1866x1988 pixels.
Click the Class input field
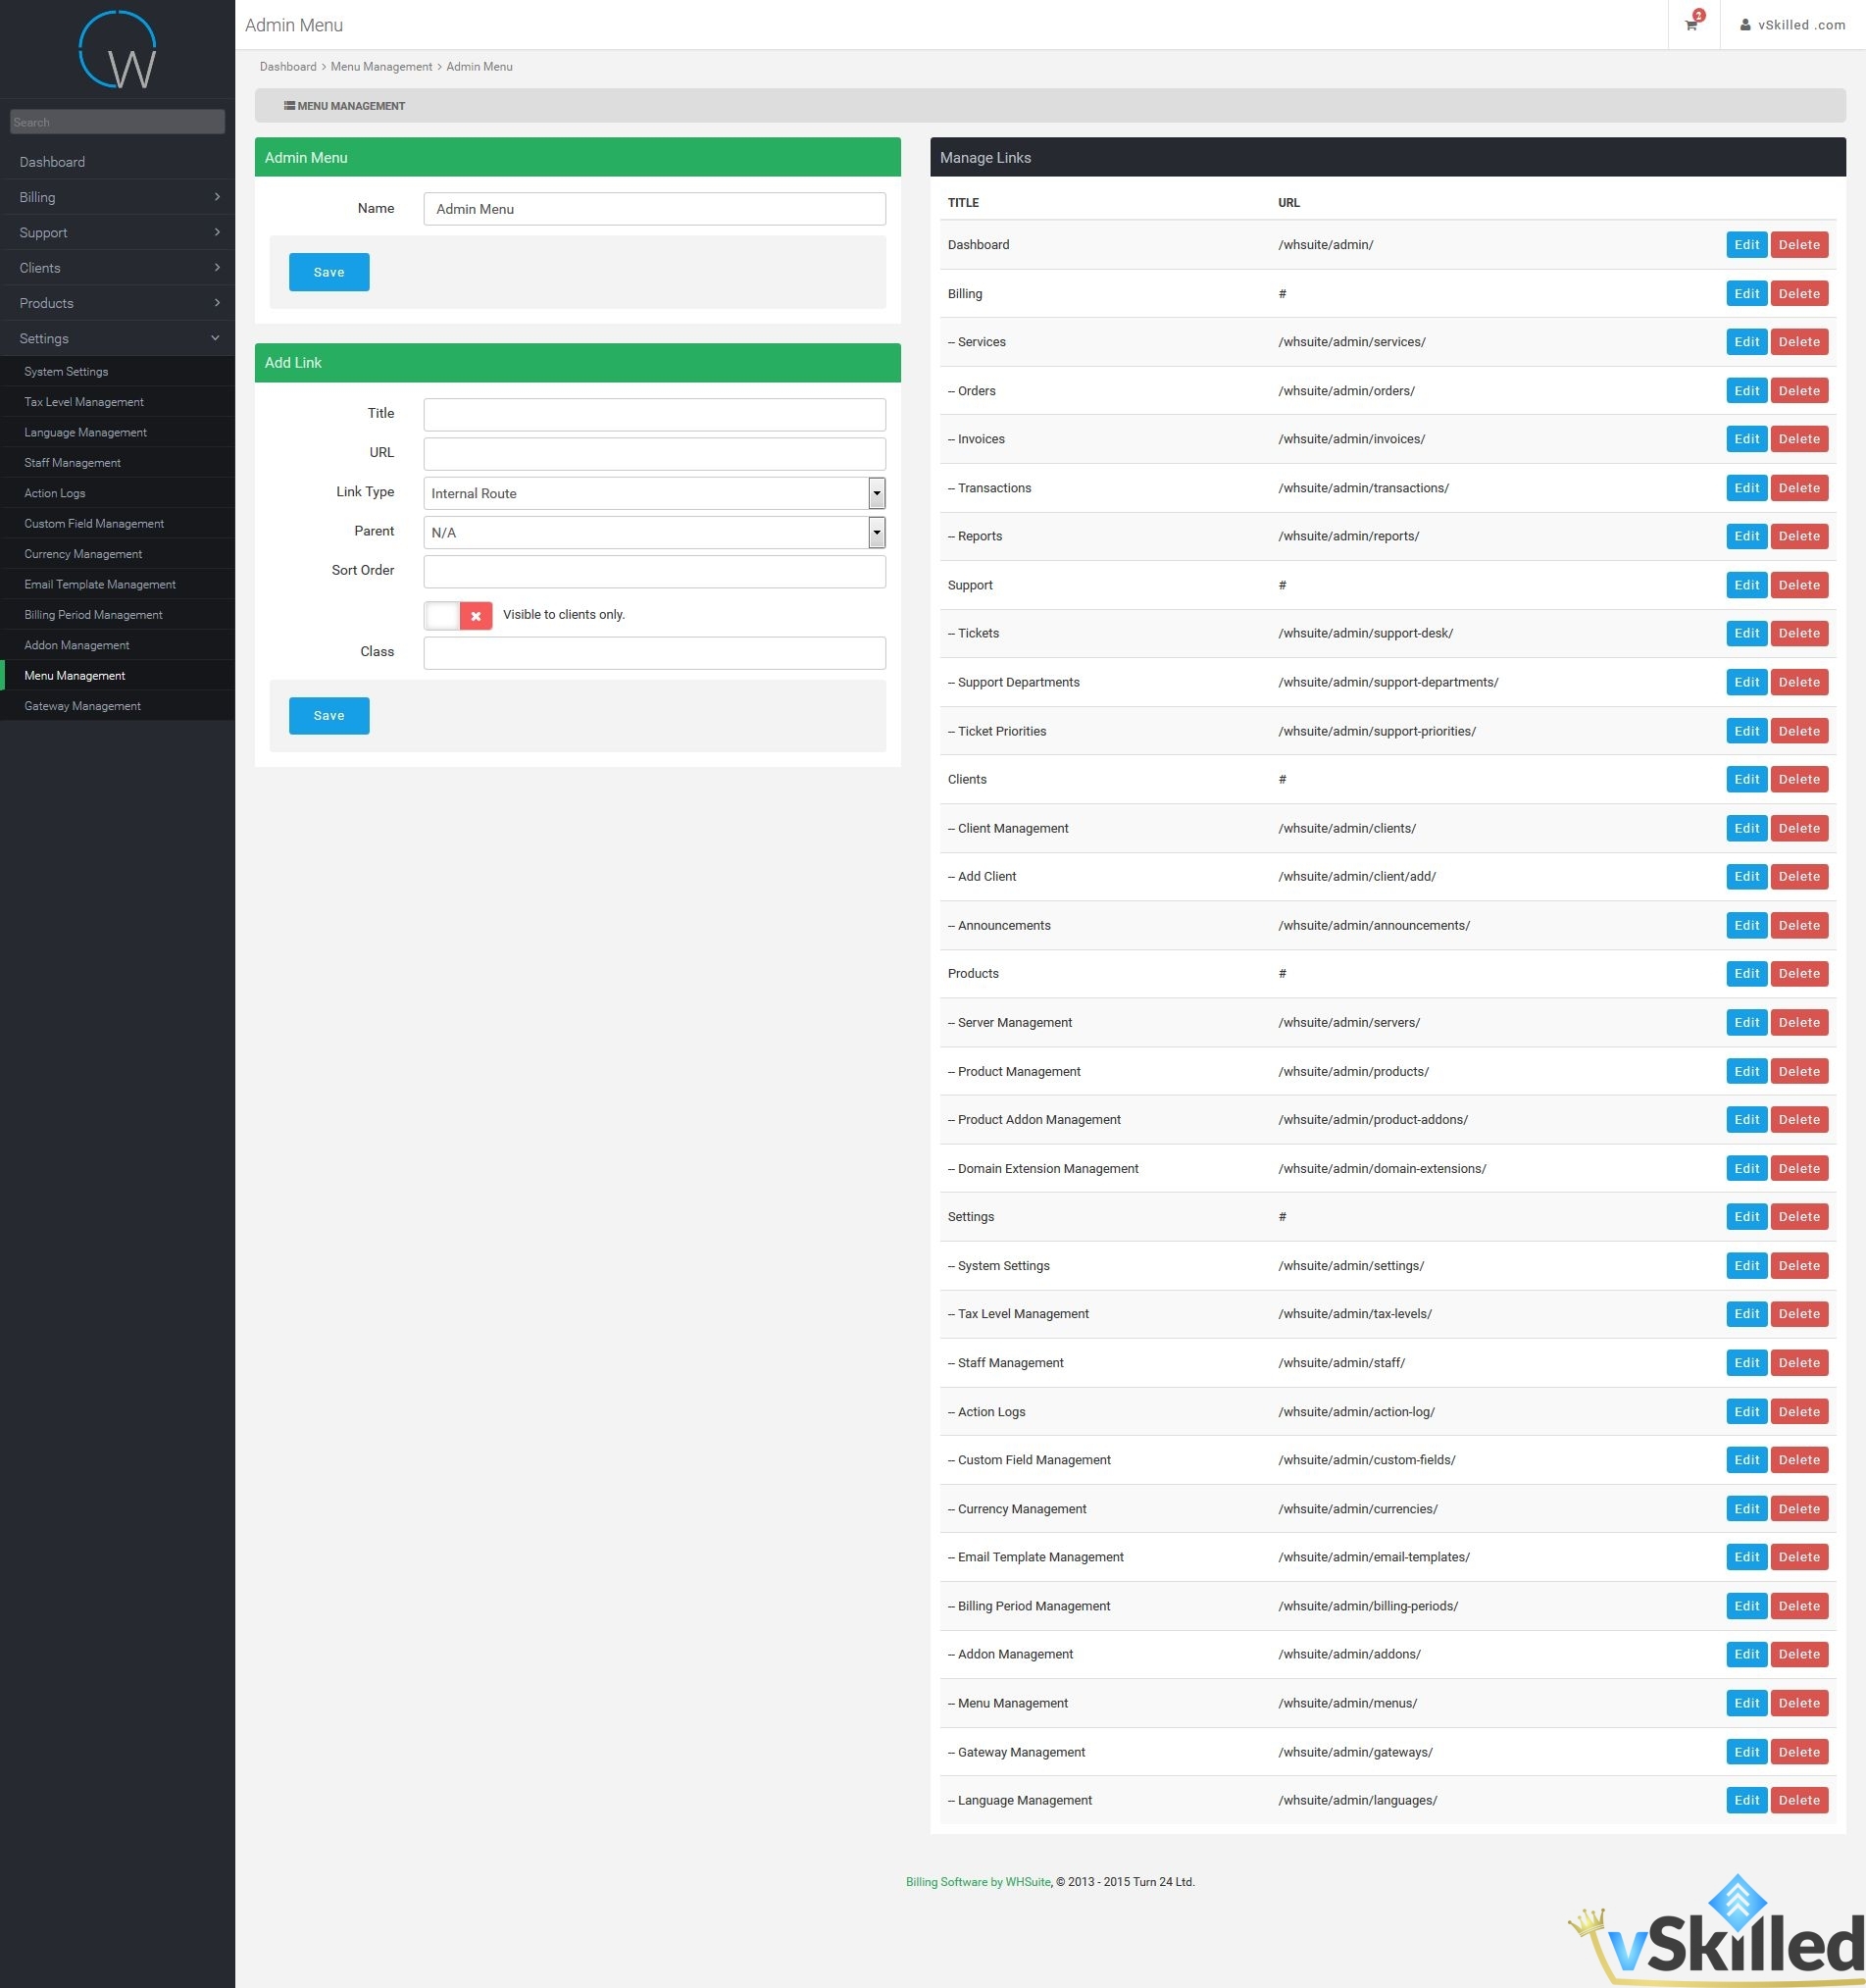click(654, 653)
